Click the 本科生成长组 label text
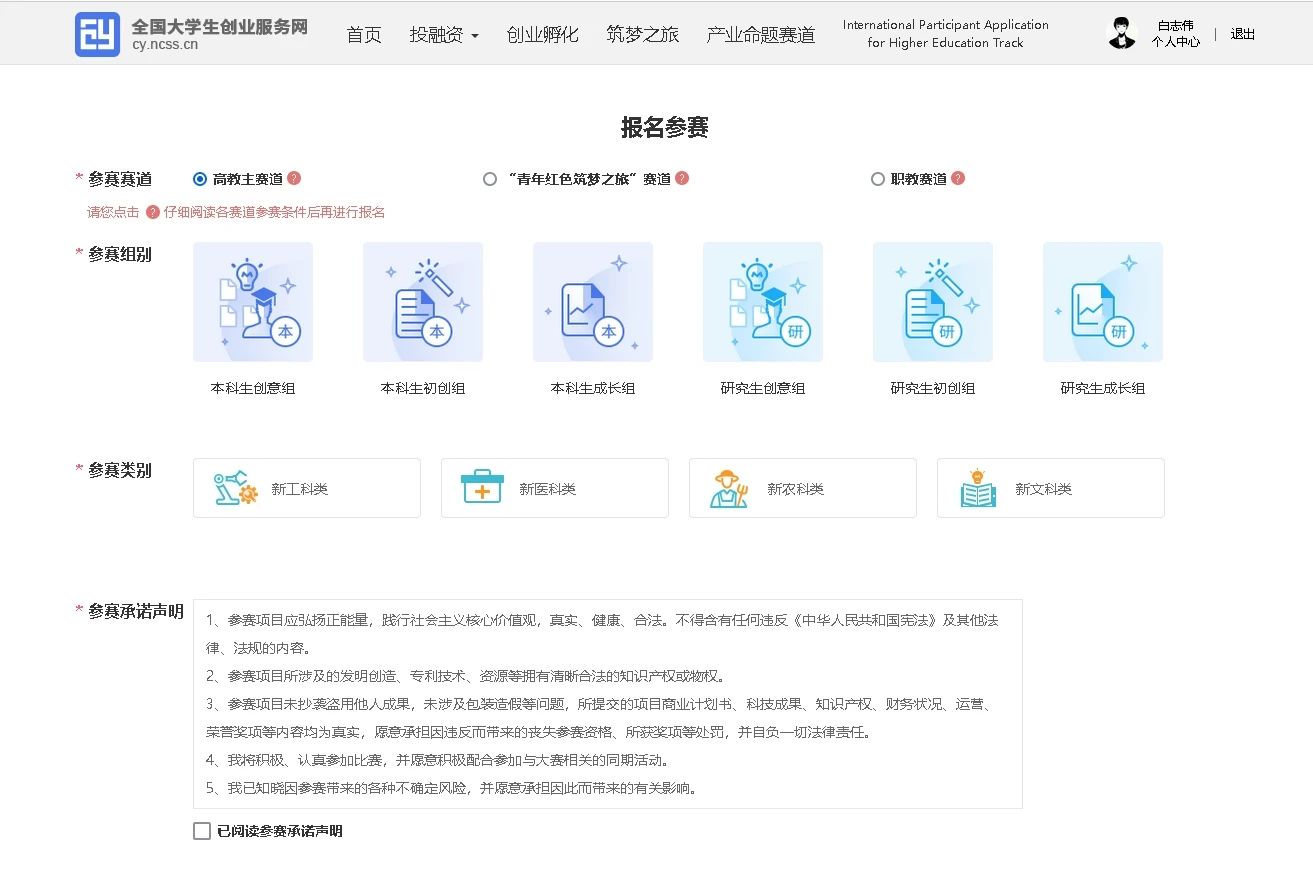The width and height of the screenshot is (1313, 880). (593, 388)
